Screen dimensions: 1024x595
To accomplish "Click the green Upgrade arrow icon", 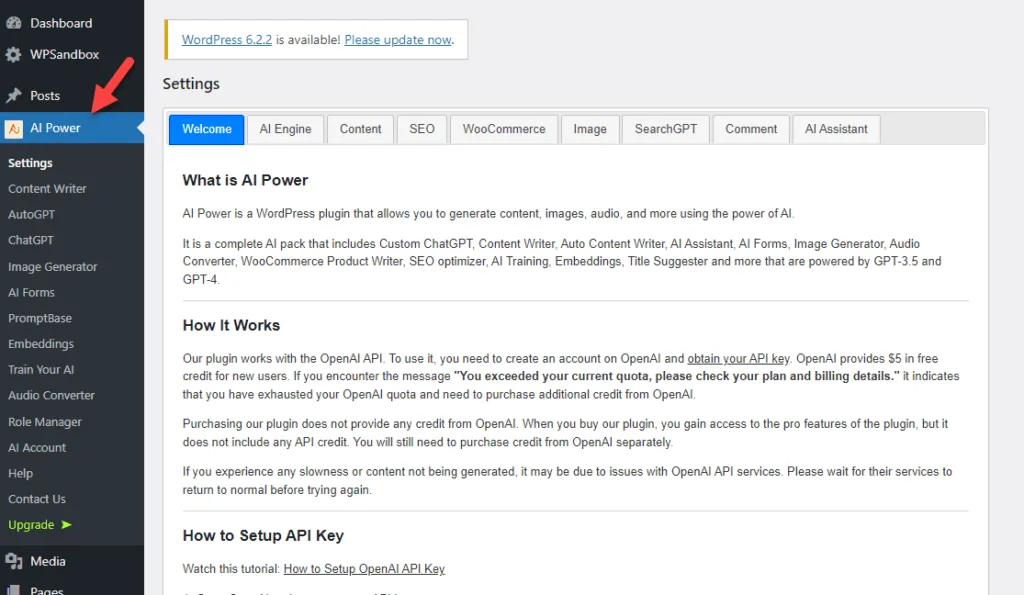I will pos(66,524).
